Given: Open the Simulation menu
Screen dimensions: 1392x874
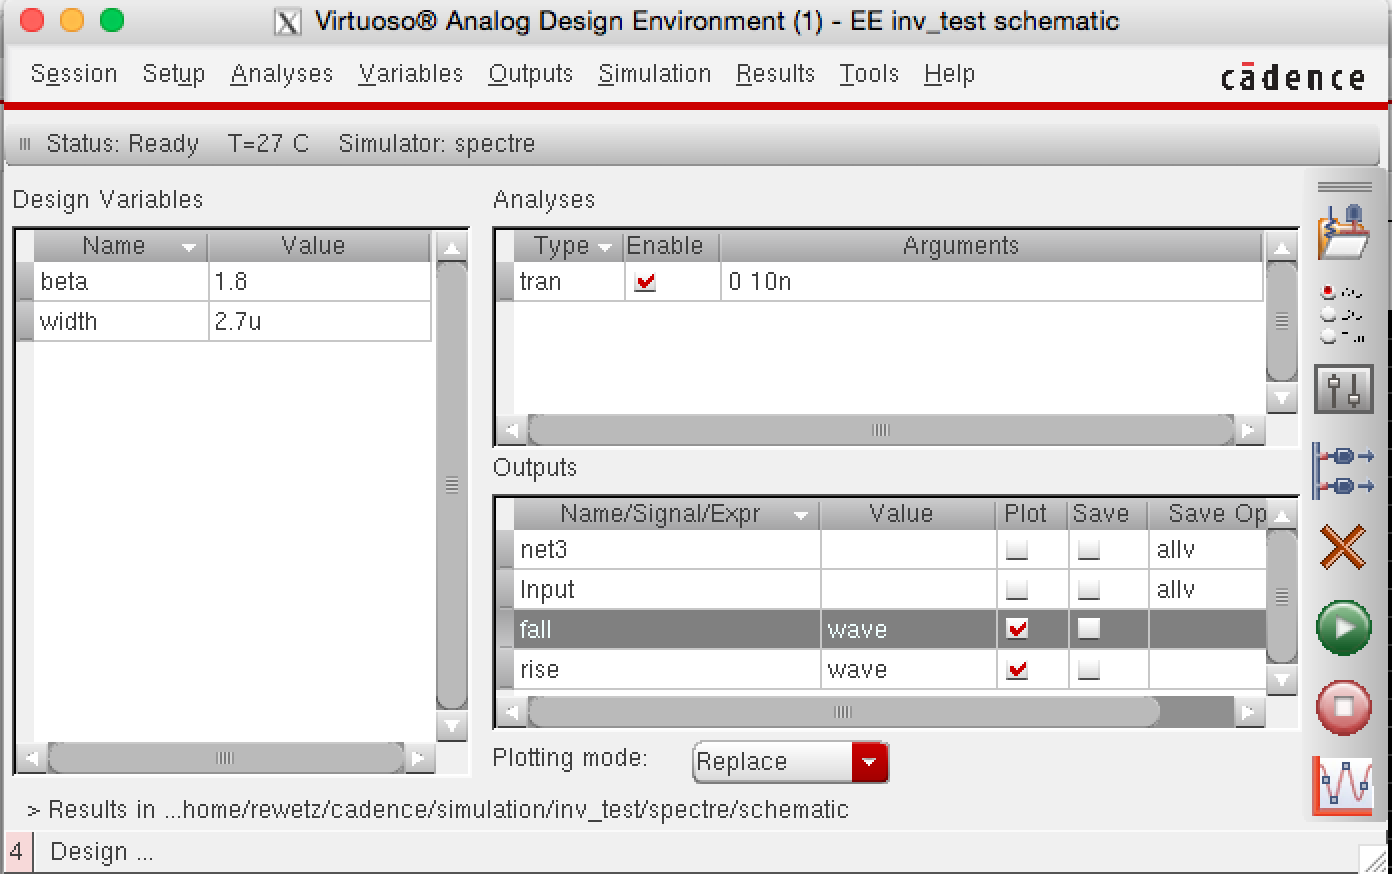Looking at the screenshot, I should (654, 74).
